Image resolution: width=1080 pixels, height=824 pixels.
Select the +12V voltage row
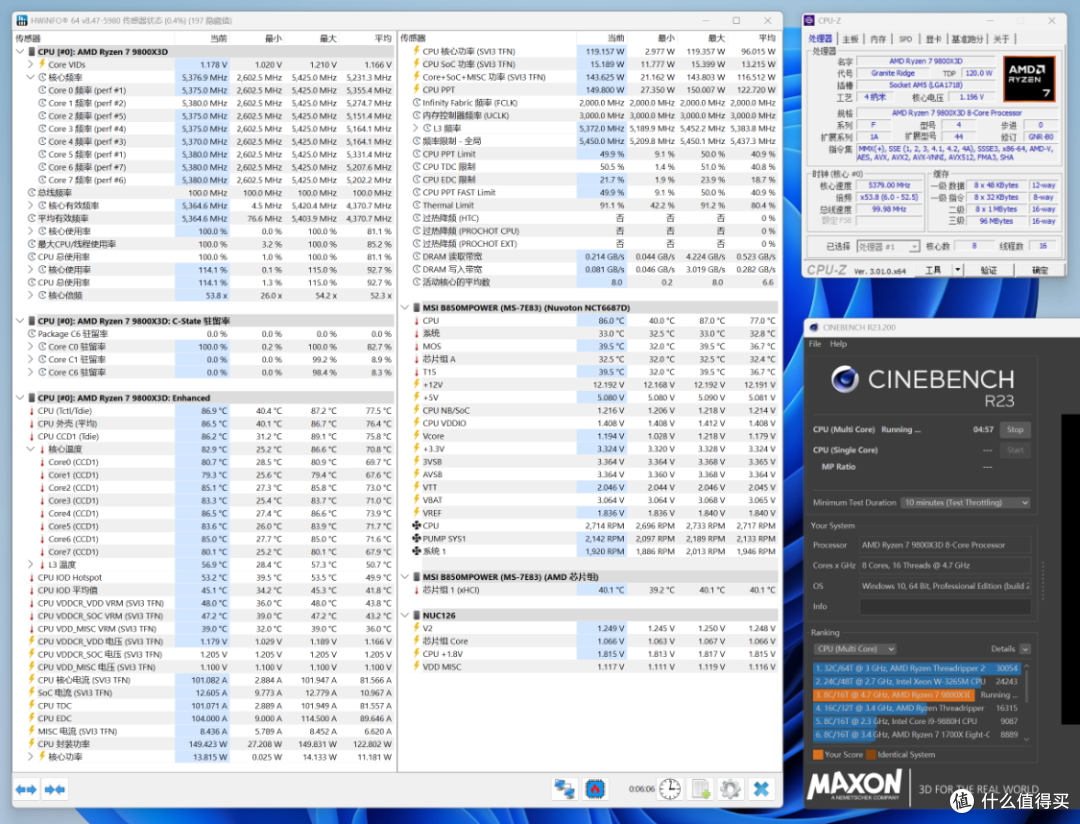pyautogui.click(x=595, y=384)
